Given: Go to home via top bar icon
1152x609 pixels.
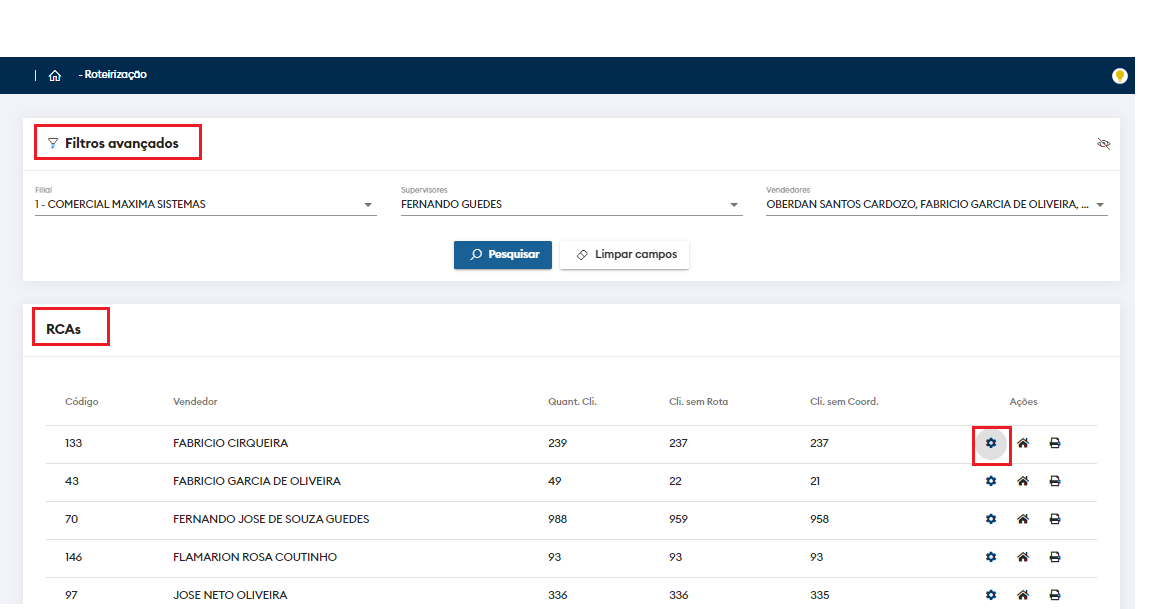Looking at the screenshot, I should coord(55,75).
